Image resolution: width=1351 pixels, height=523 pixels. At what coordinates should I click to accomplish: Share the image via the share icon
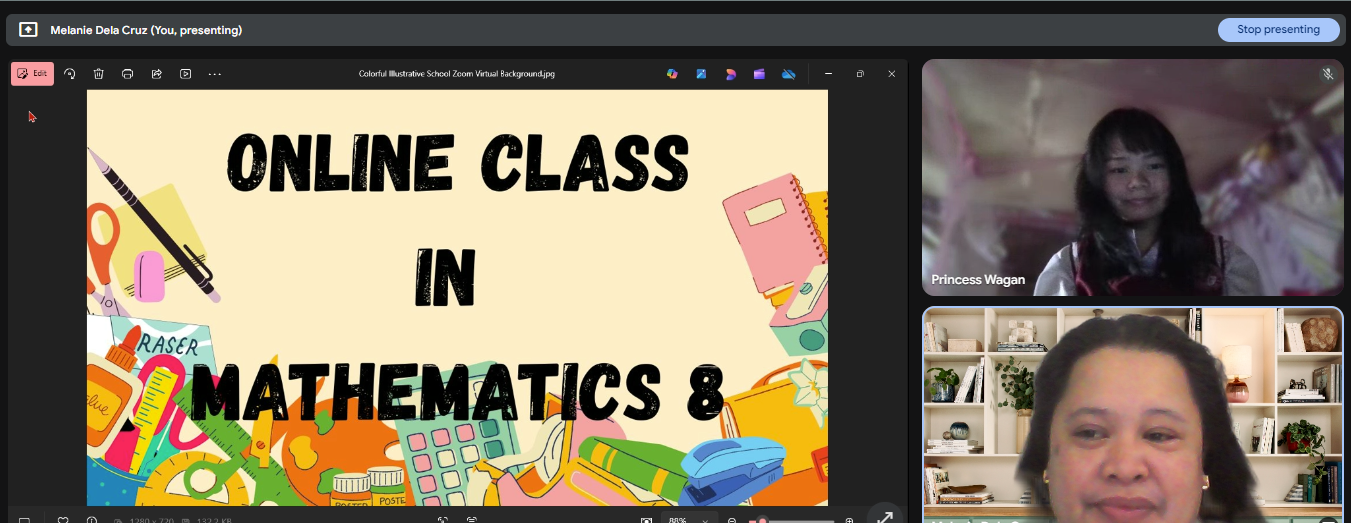pos(157,73)
